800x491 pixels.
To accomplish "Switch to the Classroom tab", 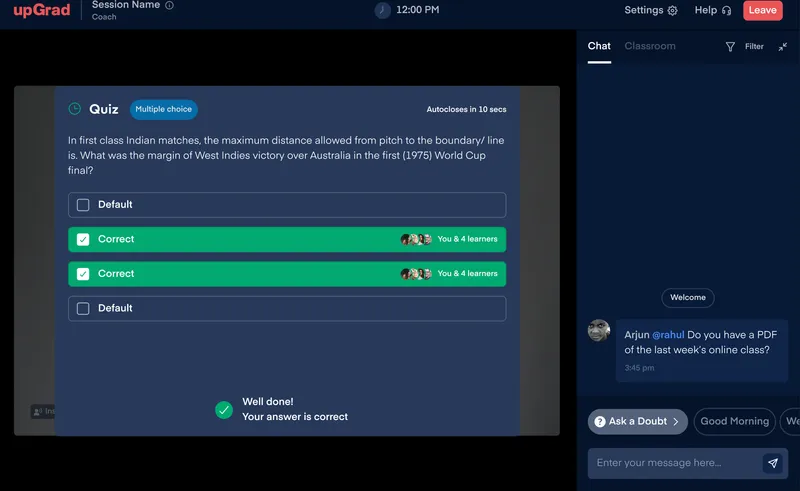I will tap(650, 46).
